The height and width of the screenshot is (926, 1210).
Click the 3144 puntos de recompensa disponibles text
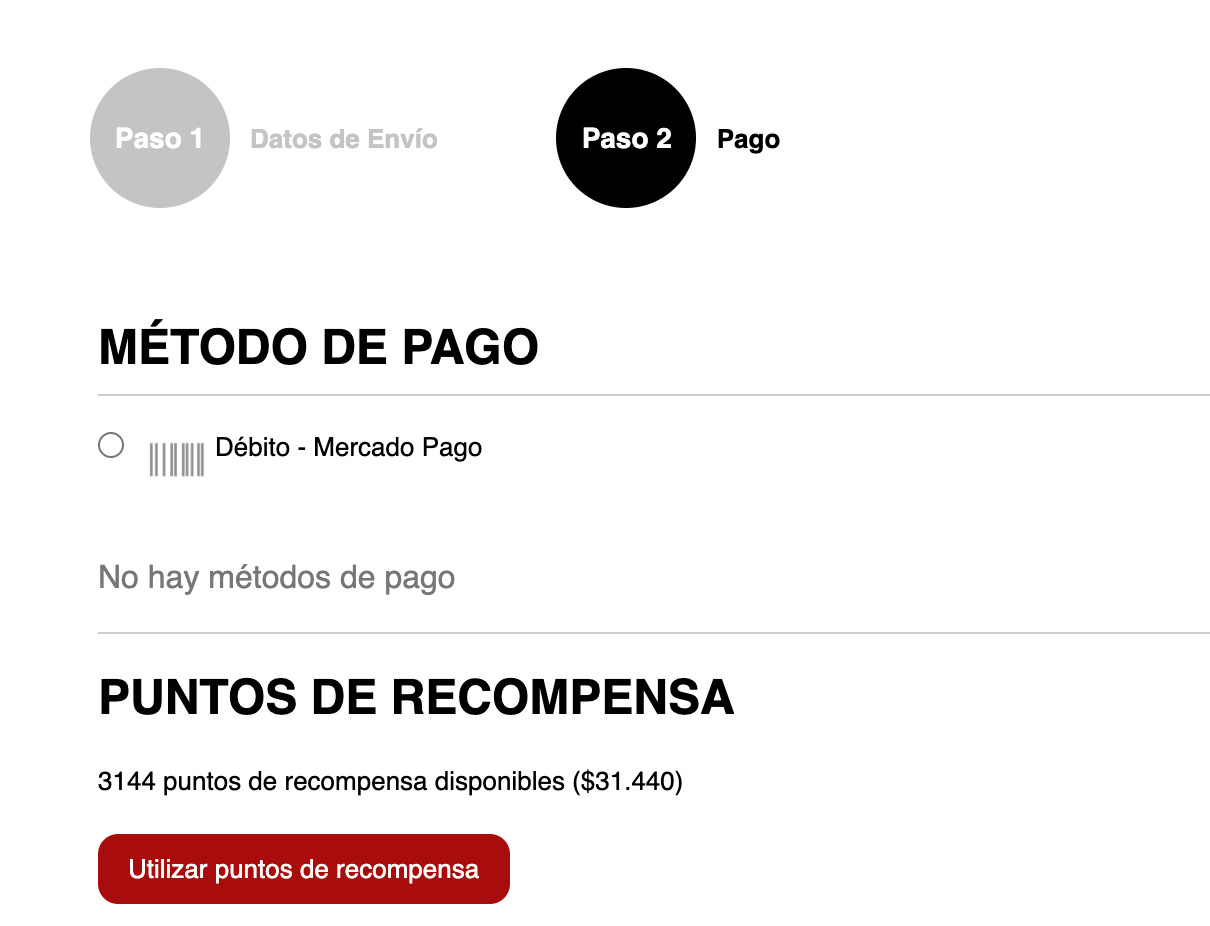[332, 781]
